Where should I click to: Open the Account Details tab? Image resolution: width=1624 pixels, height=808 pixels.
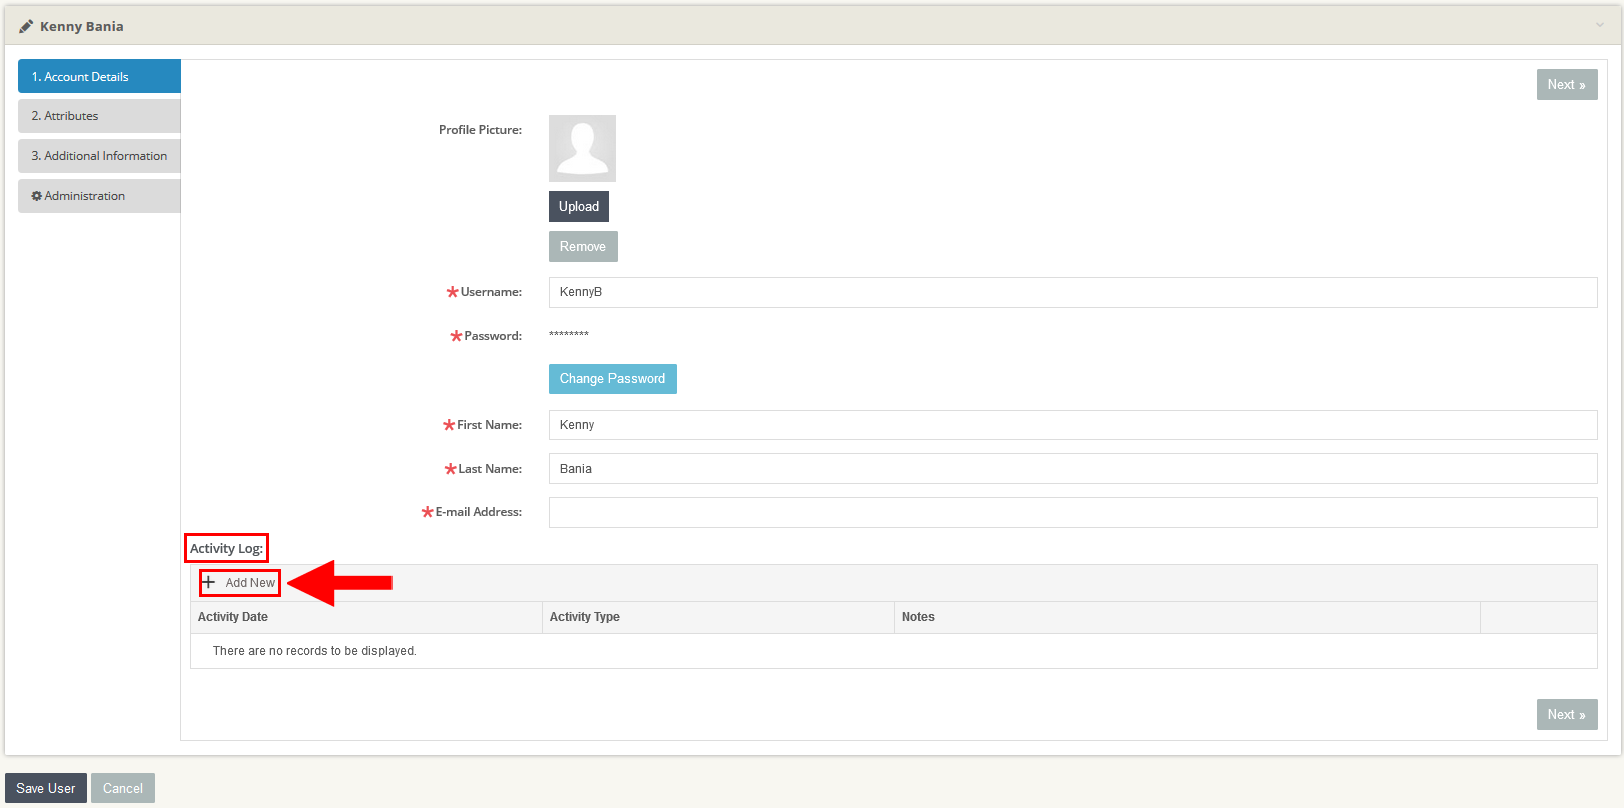pos(99,76)
